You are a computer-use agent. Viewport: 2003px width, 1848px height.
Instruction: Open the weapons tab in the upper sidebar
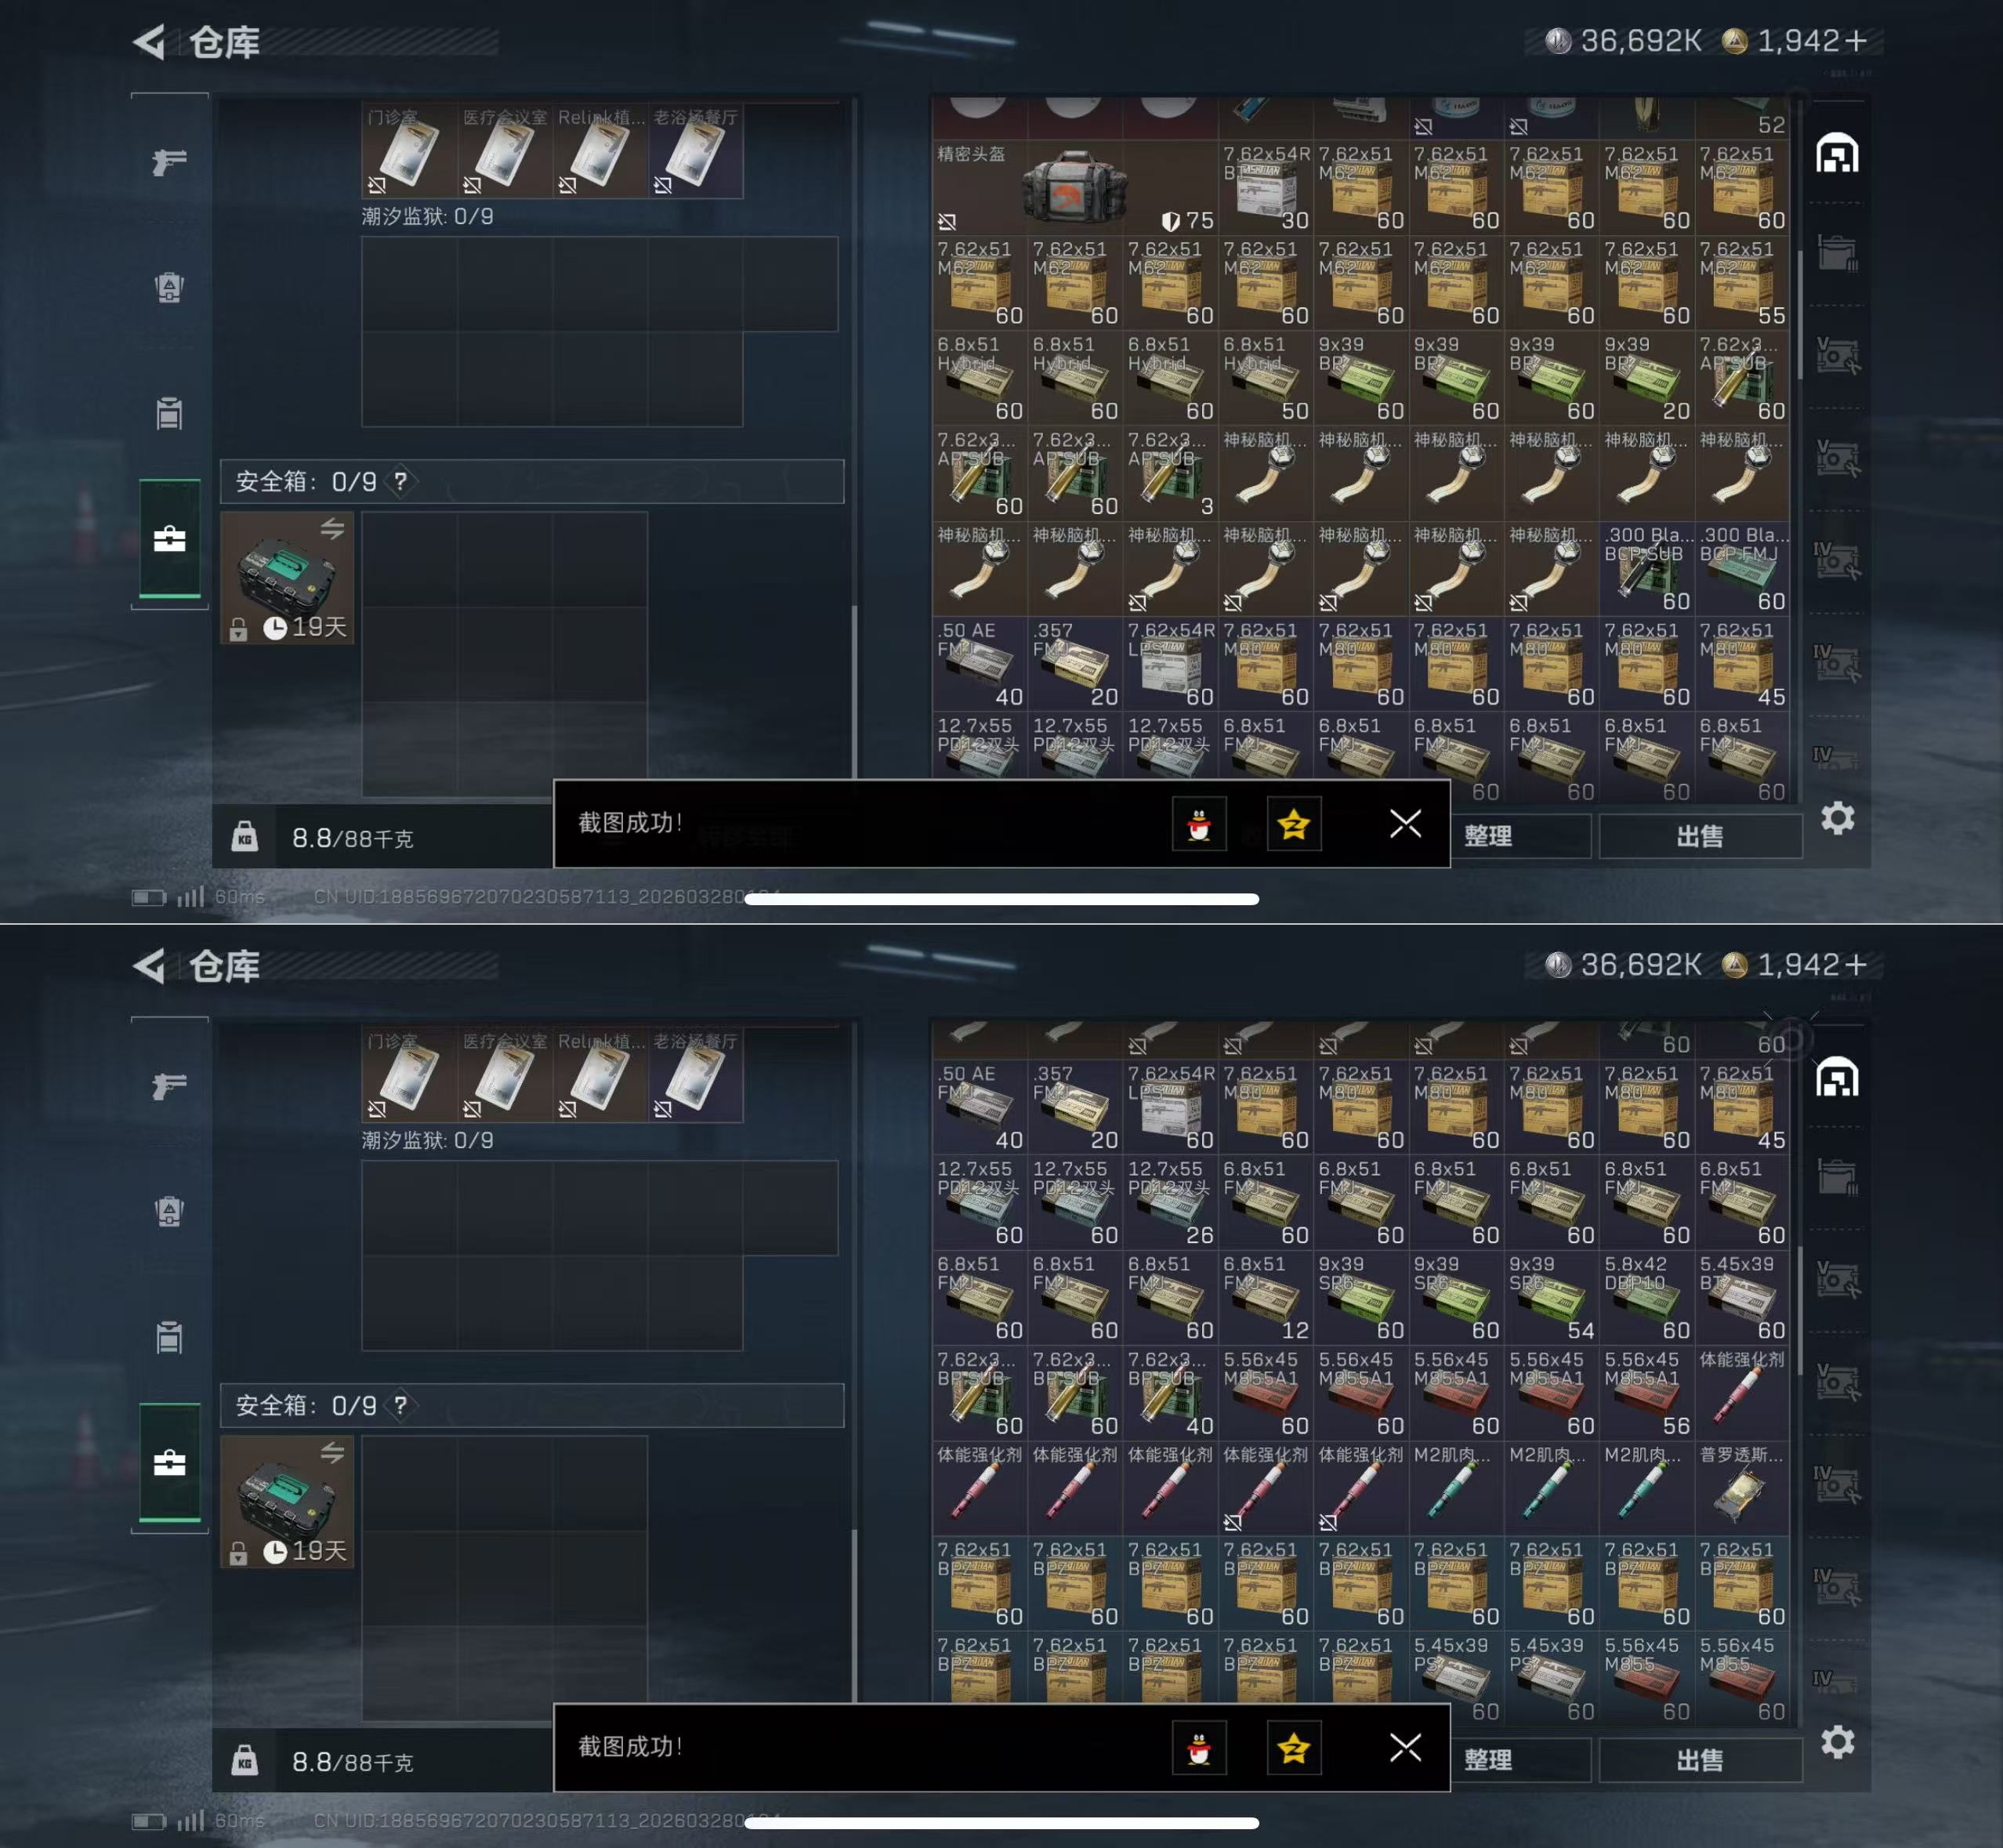pos(170,162)
